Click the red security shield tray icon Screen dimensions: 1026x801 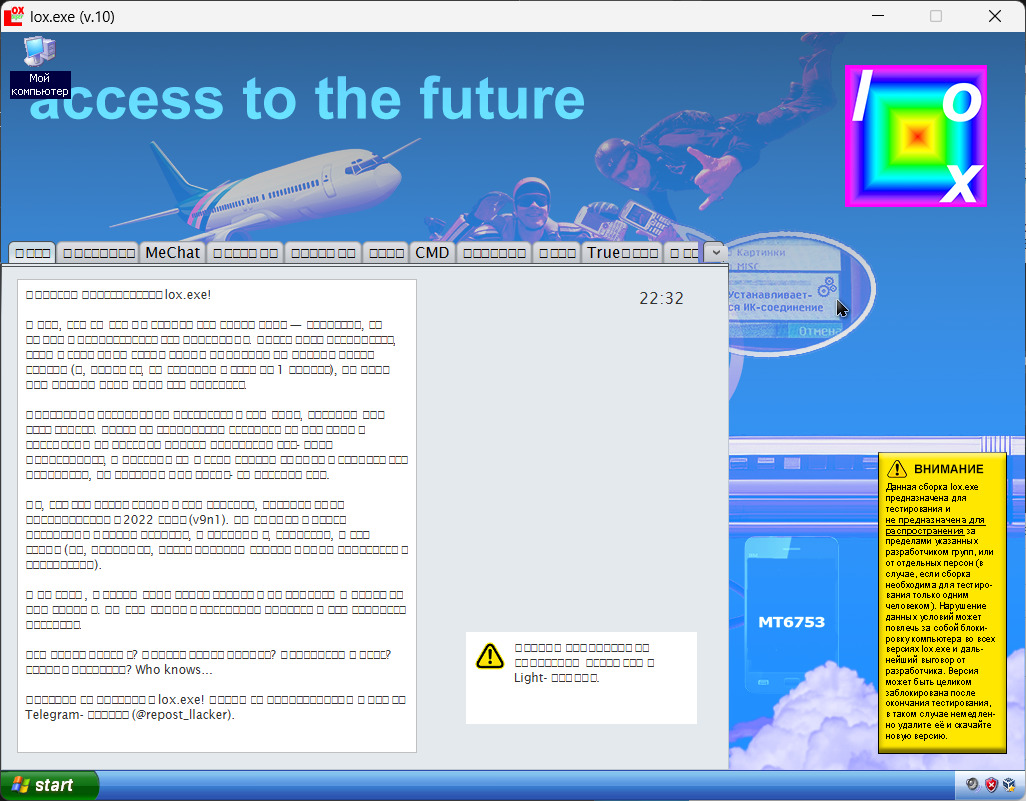(x=991, y=785)
